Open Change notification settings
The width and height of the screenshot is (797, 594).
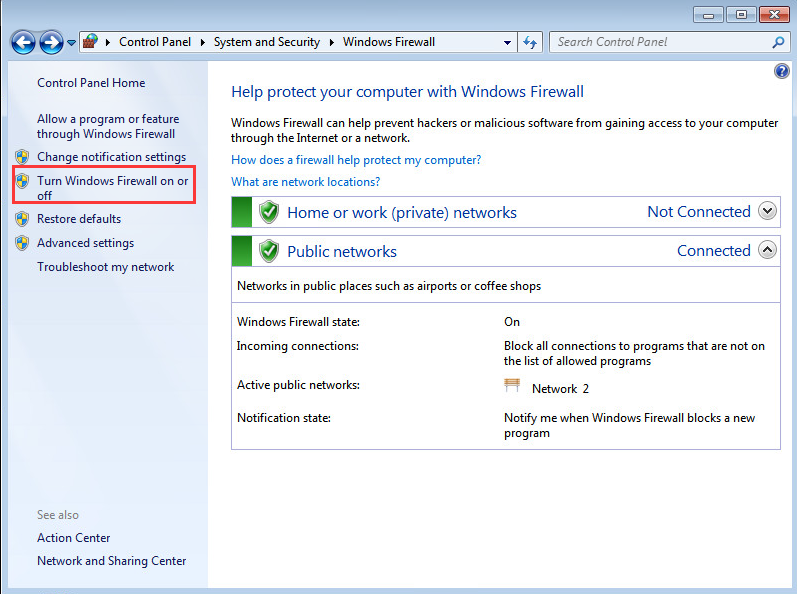[x=111, y=157]
